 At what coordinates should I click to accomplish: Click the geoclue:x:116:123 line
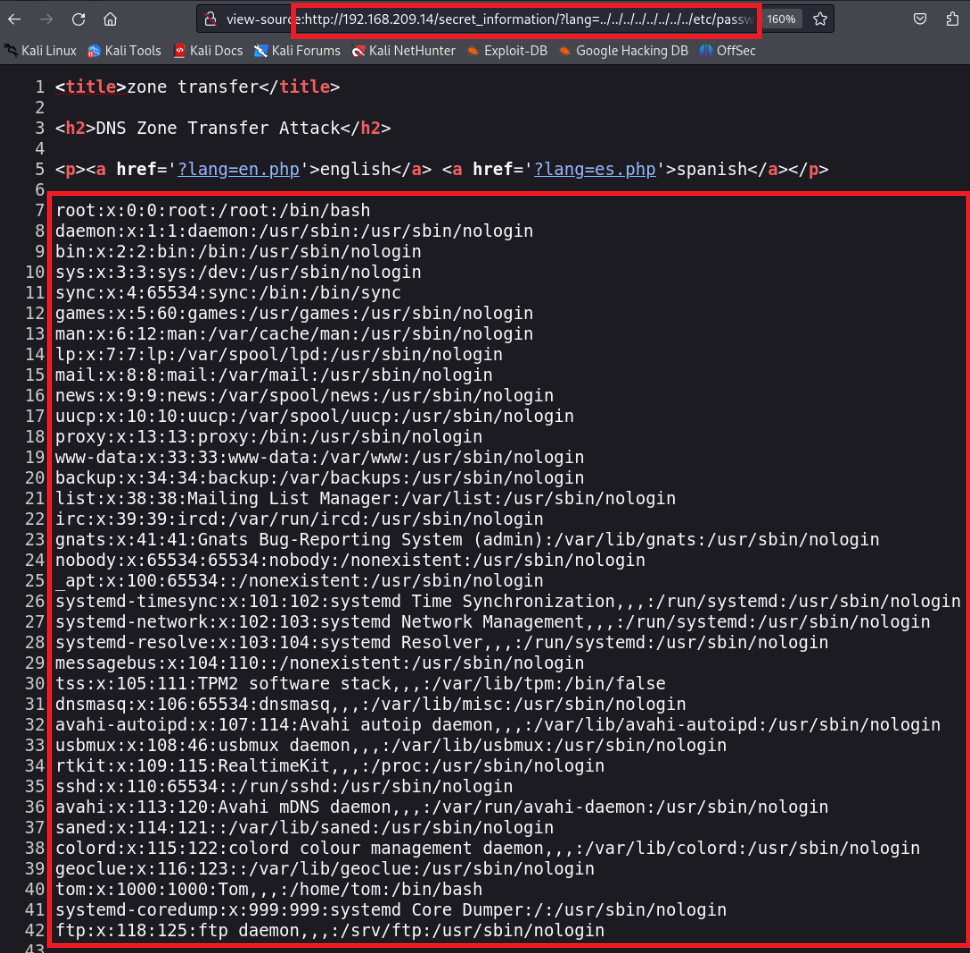coord(325,868)
